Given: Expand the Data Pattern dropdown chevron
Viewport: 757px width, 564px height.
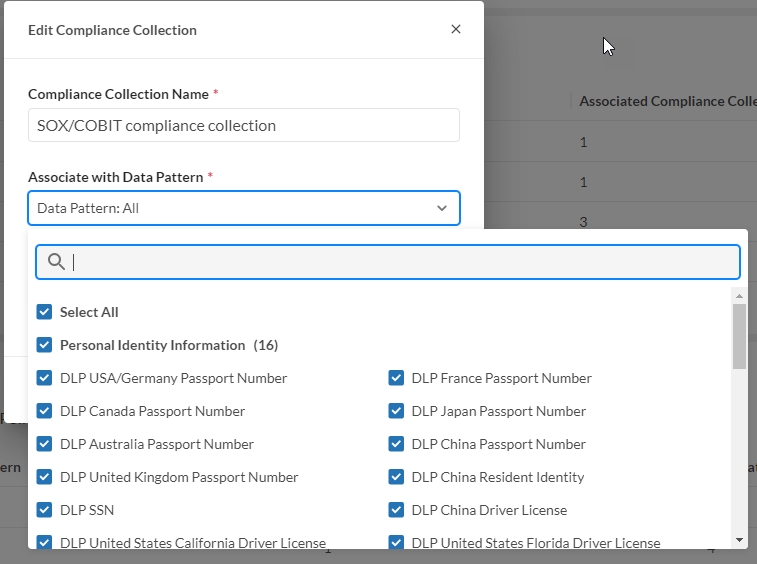Looking at the screenshot, I should coord(442,208).
